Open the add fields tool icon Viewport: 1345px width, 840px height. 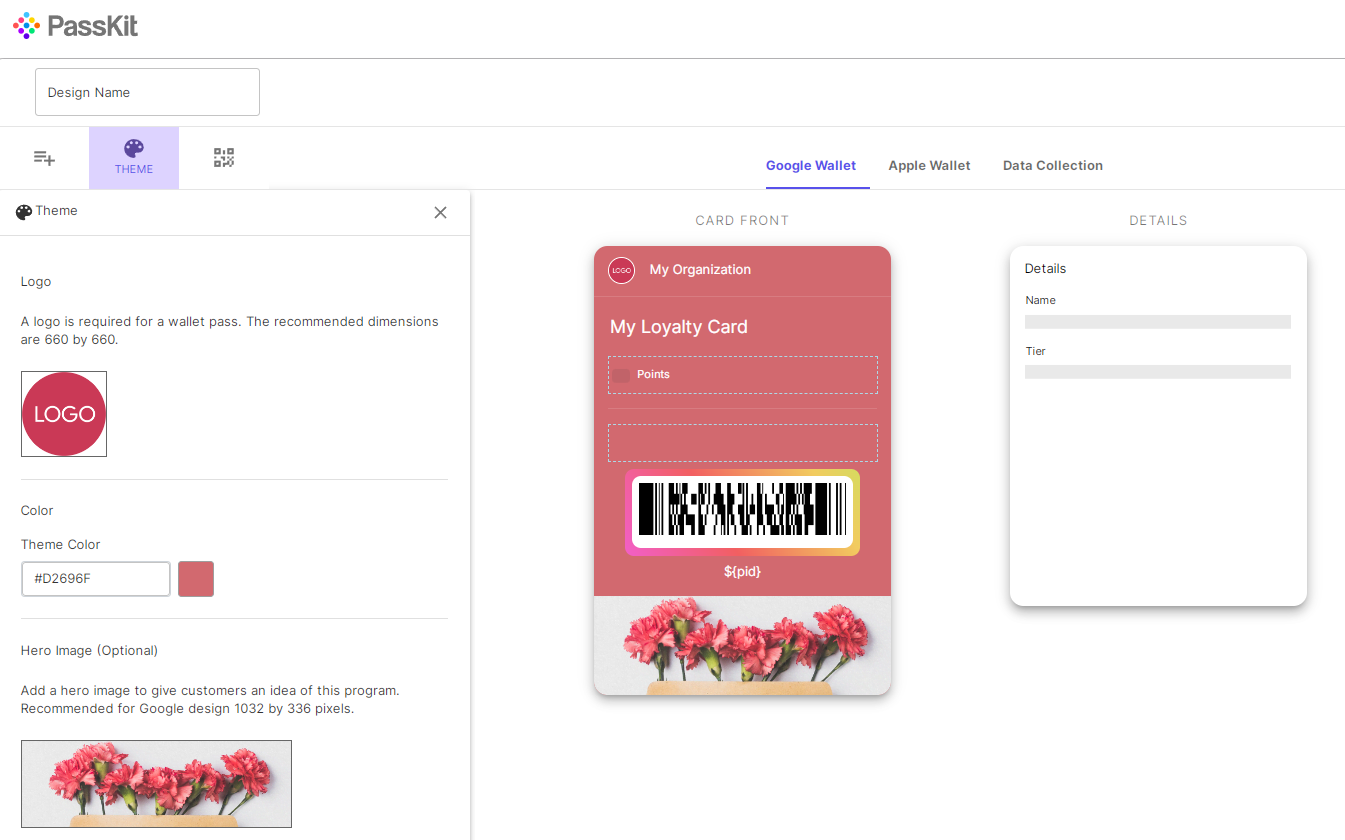[x=44, y=158]
